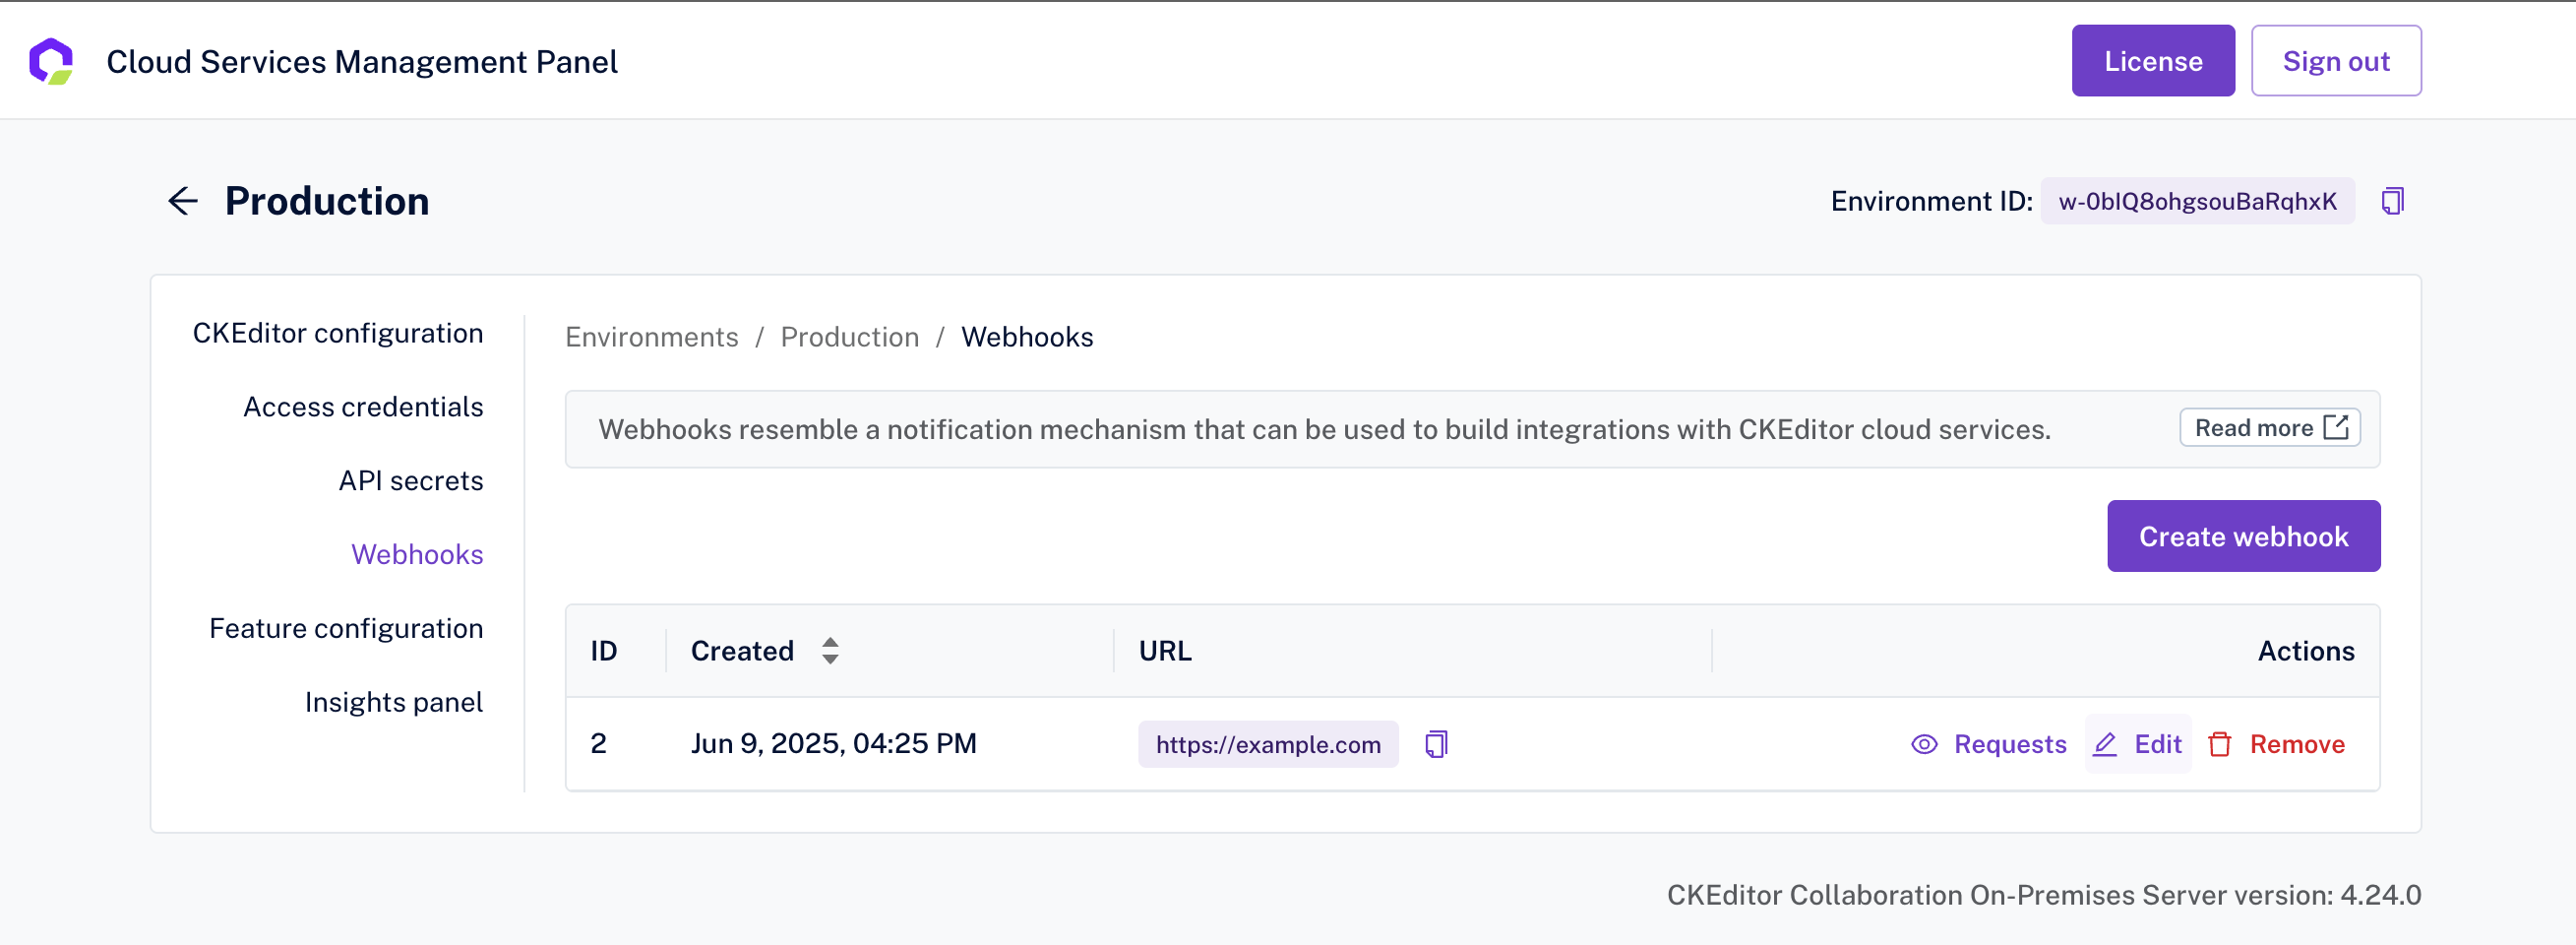Sign out of the management panel
The width and height of the screenshot is (2576, 945).
(2335, 61)
